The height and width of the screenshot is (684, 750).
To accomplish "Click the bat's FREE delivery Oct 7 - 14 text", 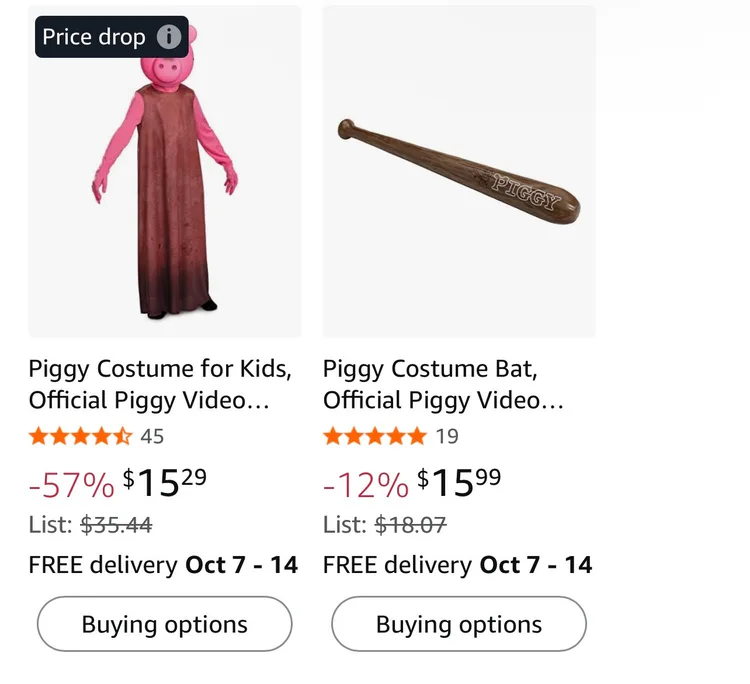I will click(x=457, y=564).
